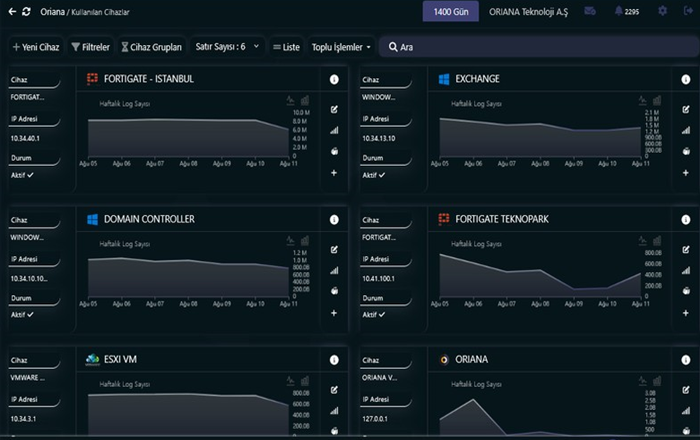Open signal-bars statistics for FORTIGATE - ISTANBUL
The height and width of the screenshot is (440, 700).
pyautogui.click(x=334, y=130)
